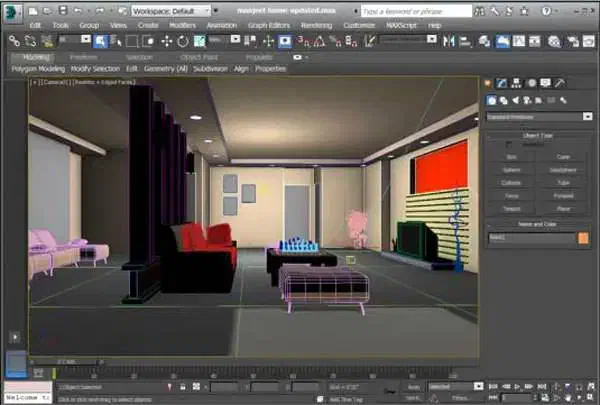Viewport: 600px width, 405px height.
Task: Open the Utilities hammer panel icon
Action: pos(560,83)
